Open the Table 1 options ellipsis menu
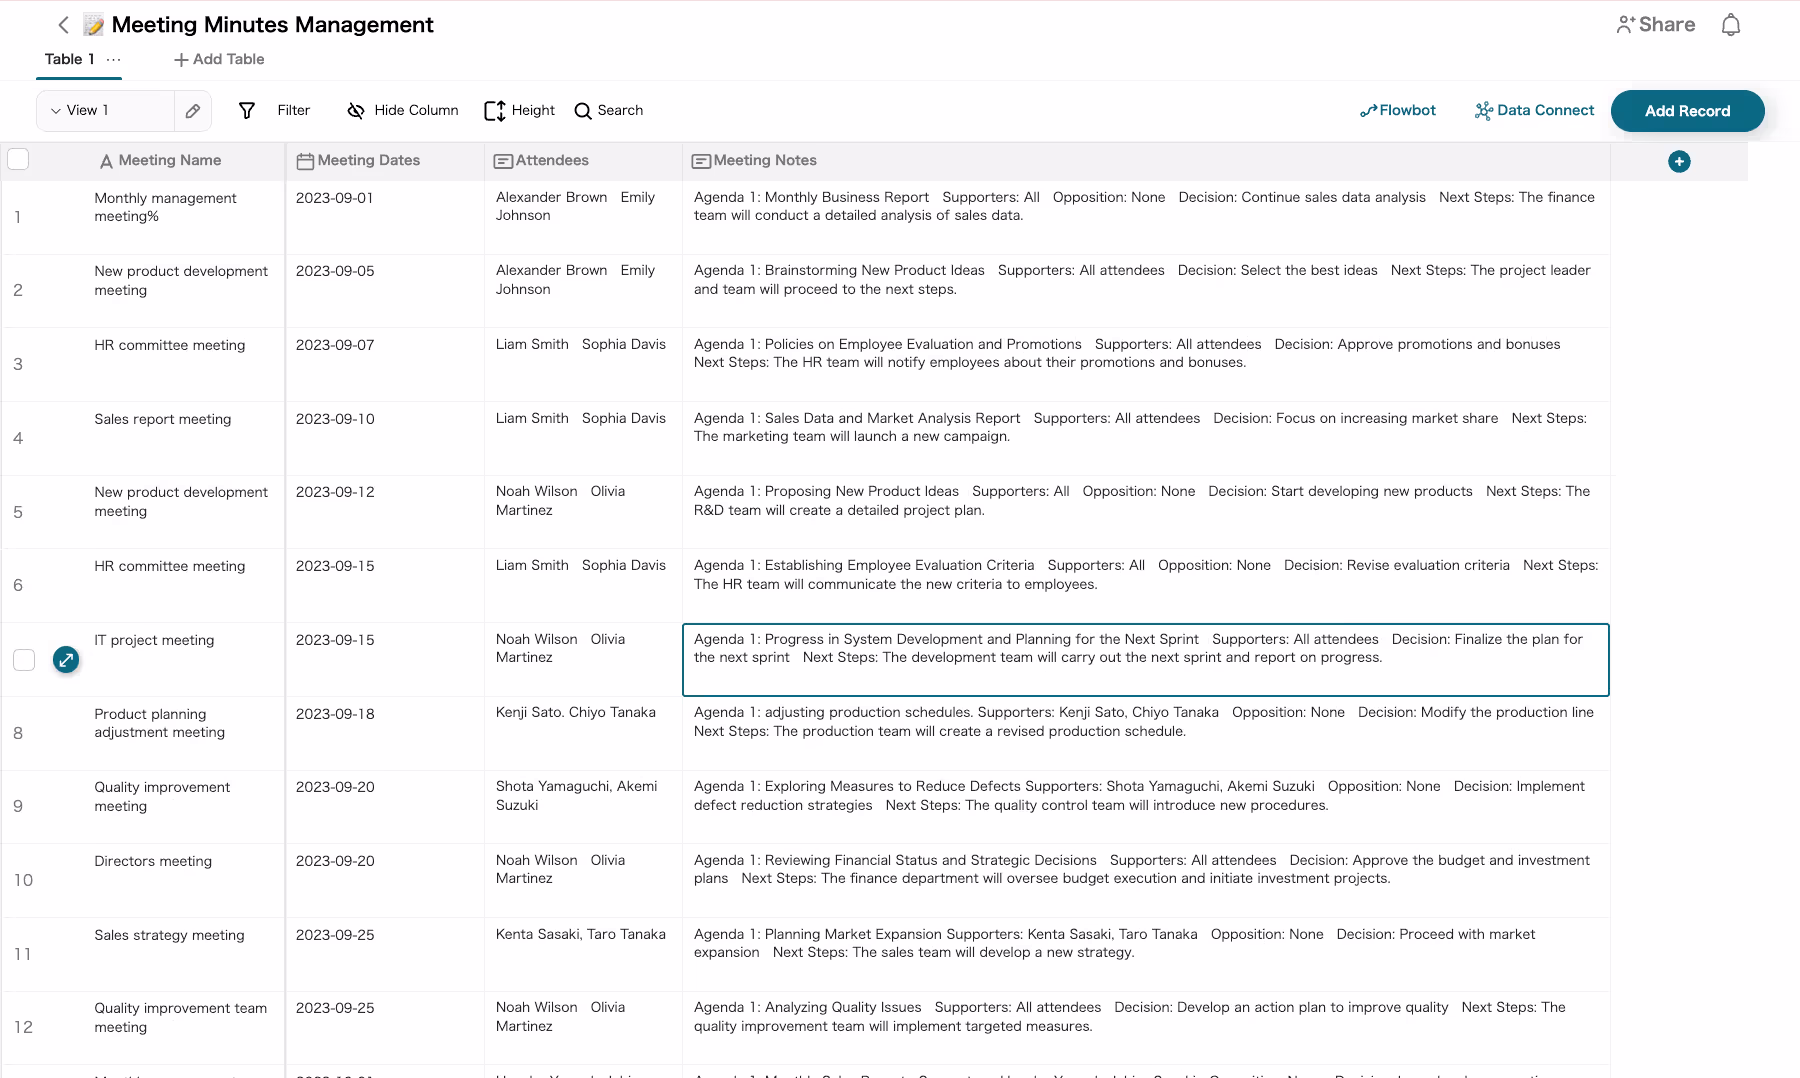Viewport: 1800px width, 1078px height. tap(114, 60)
